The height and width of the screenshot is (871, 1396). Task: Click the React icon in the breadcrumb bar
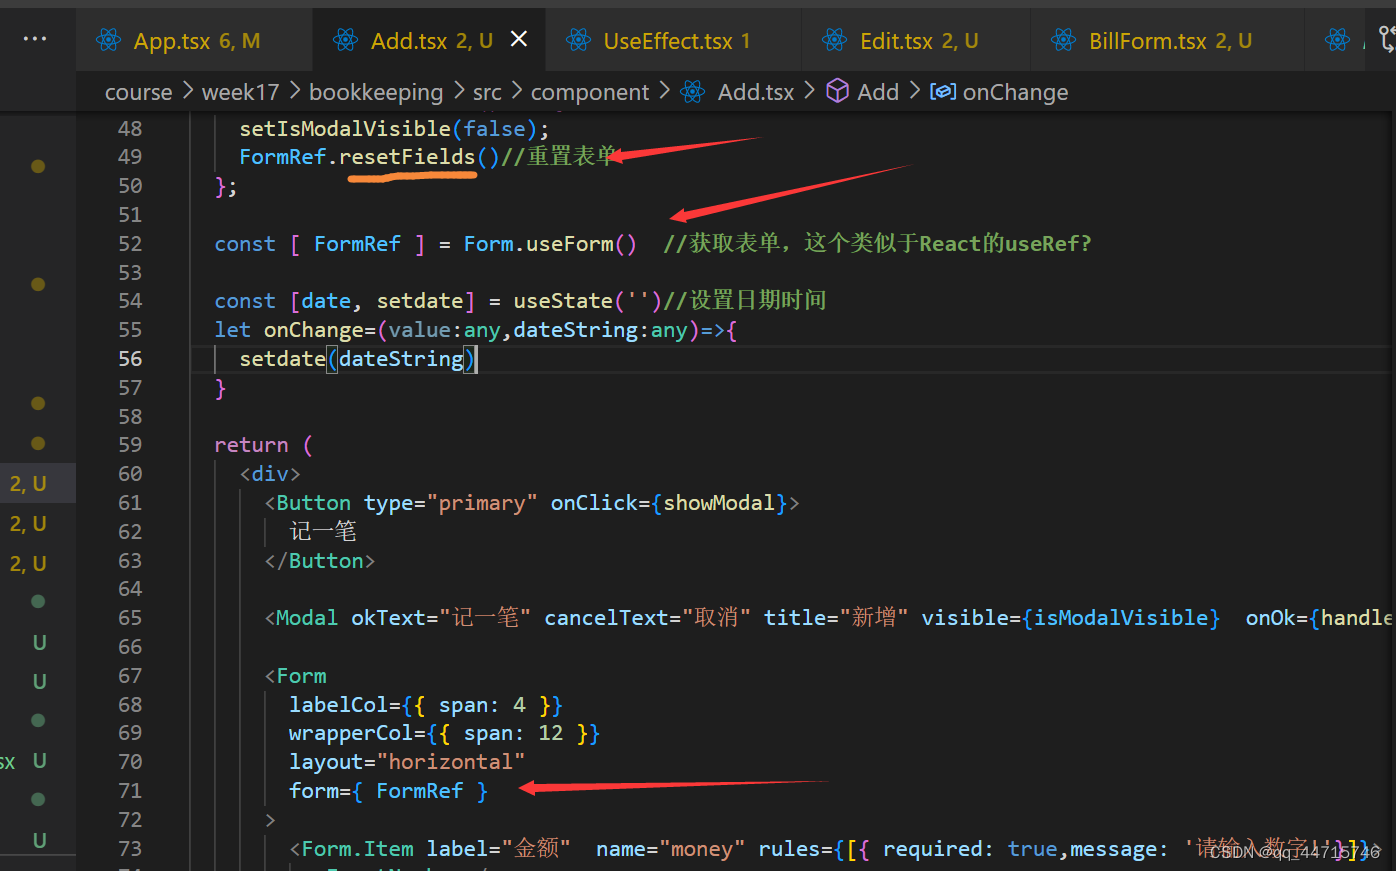[692, 91]
